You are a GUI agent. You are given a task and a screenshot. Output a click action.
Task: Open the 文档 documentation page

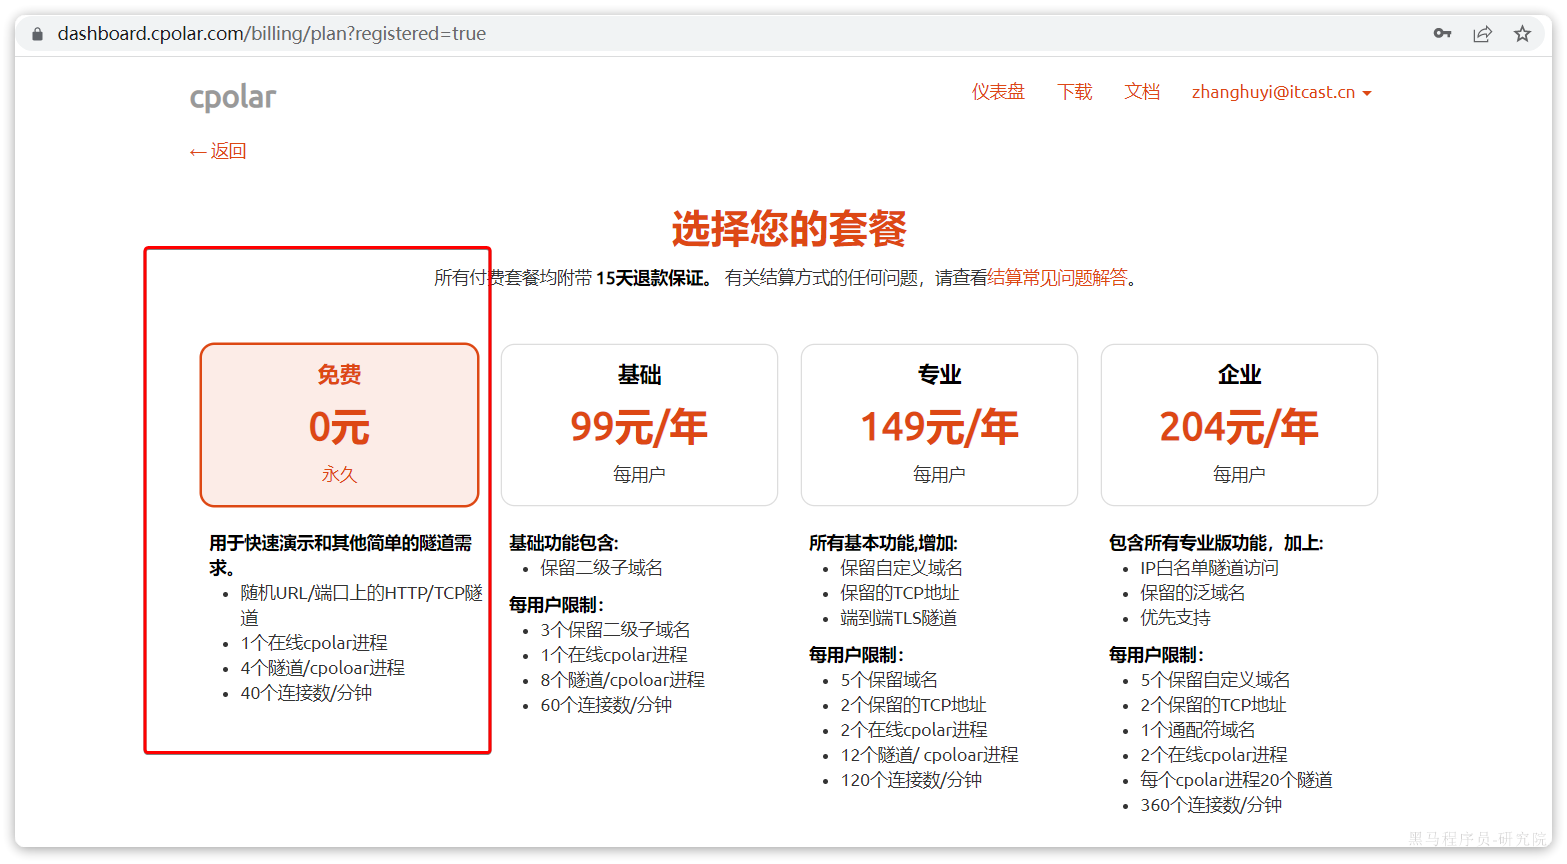click(1142, 92)
